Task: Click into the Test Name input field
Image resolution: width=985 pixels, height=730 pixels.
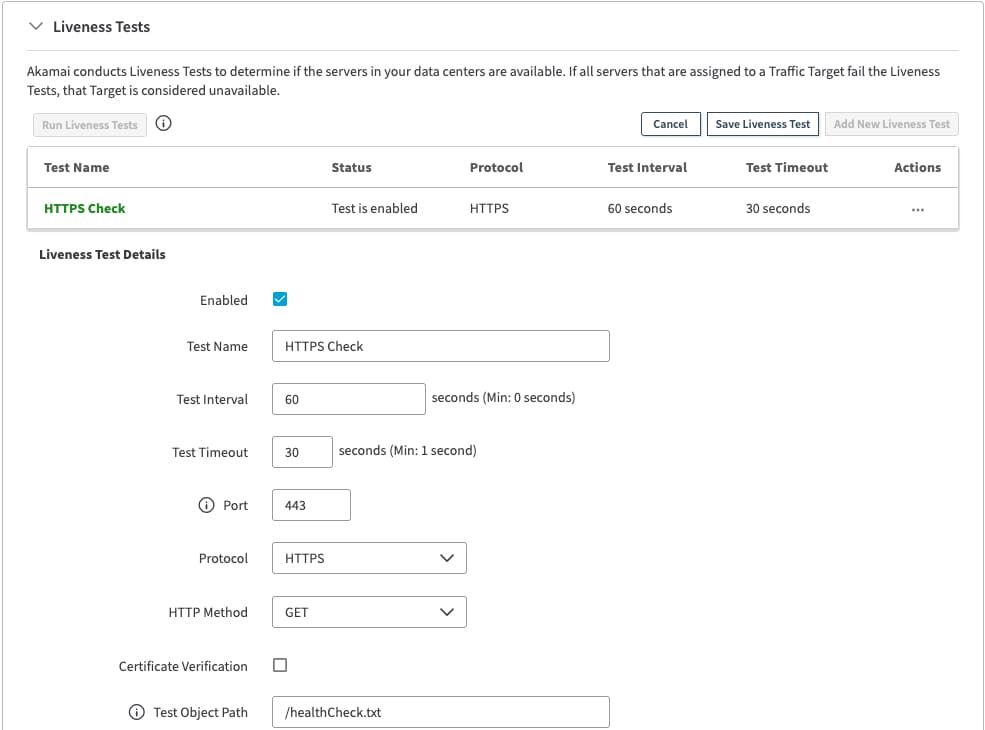Action: point(440,346)
